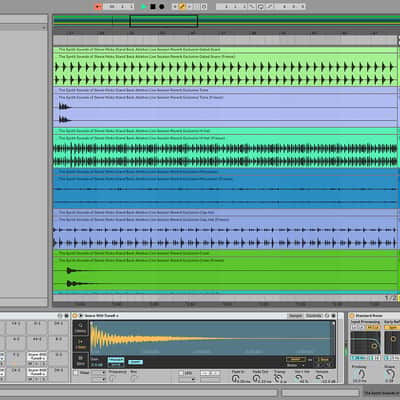Toggle the Reverb device power button
This screenshot has height=400, width=400.
pos(352,315)
